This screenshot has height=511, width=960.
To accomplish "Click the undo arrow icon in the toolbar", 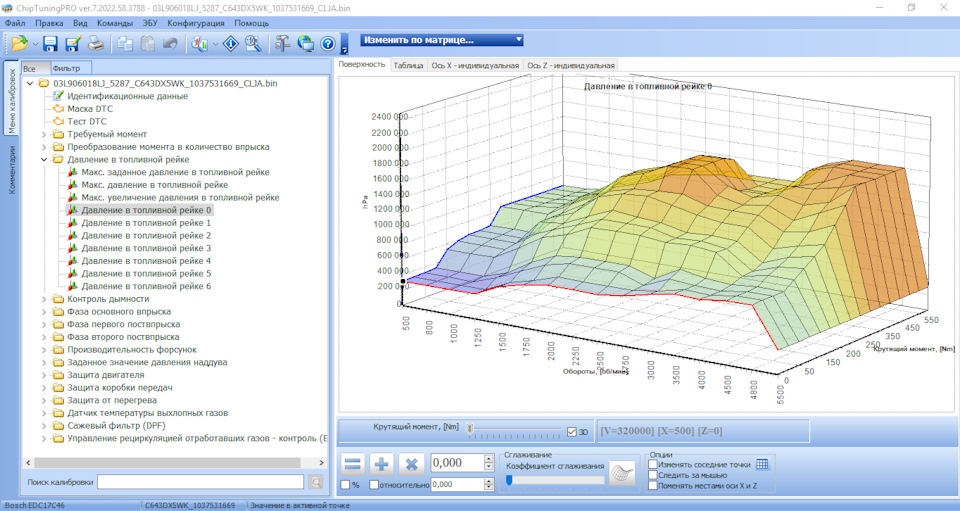I will [x=170, y=43].
